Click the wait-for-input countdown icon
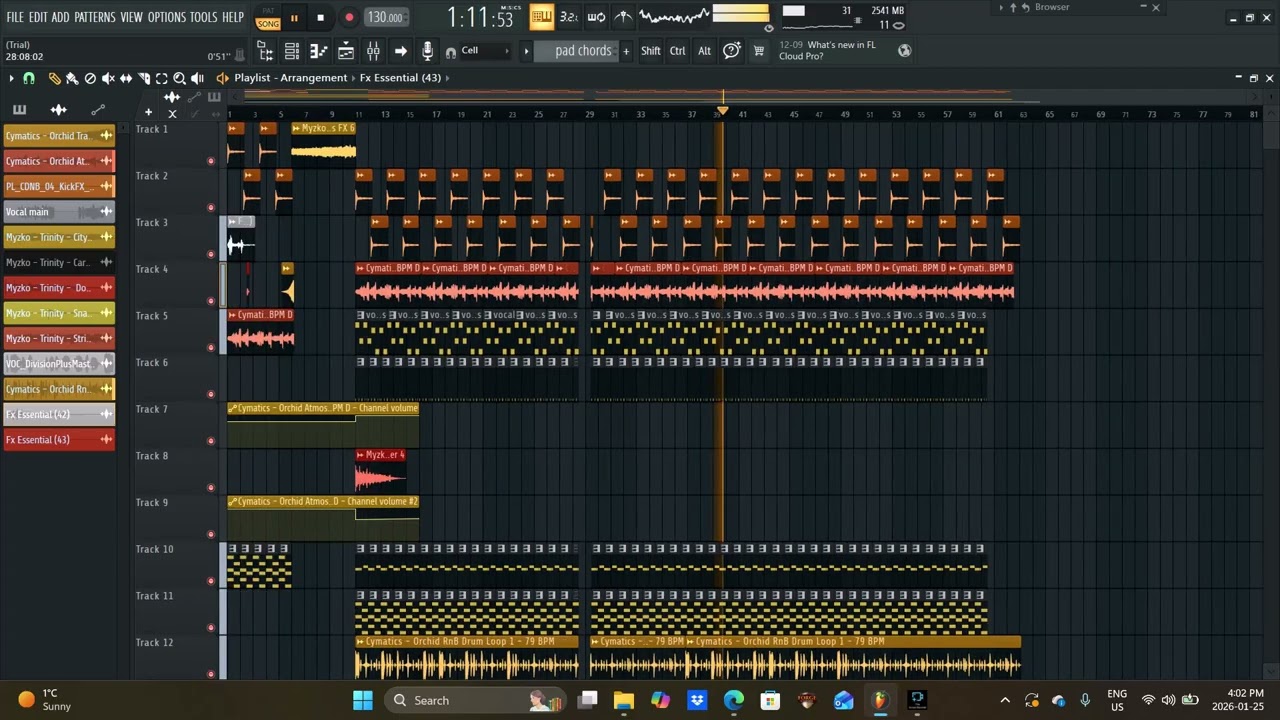 click(x=568, y=17)
